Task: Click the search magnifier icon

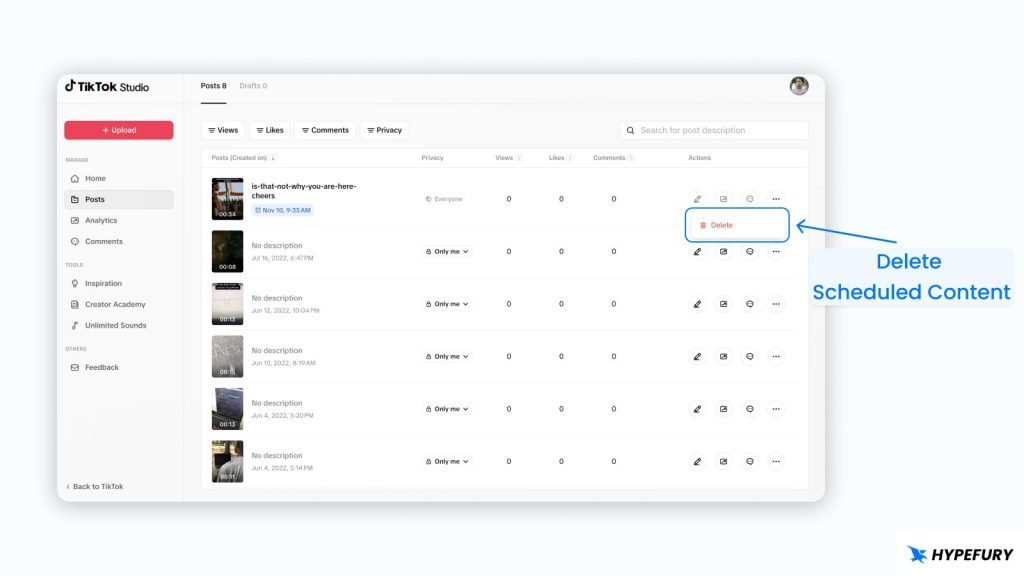Action: click(x=630, y=130)
